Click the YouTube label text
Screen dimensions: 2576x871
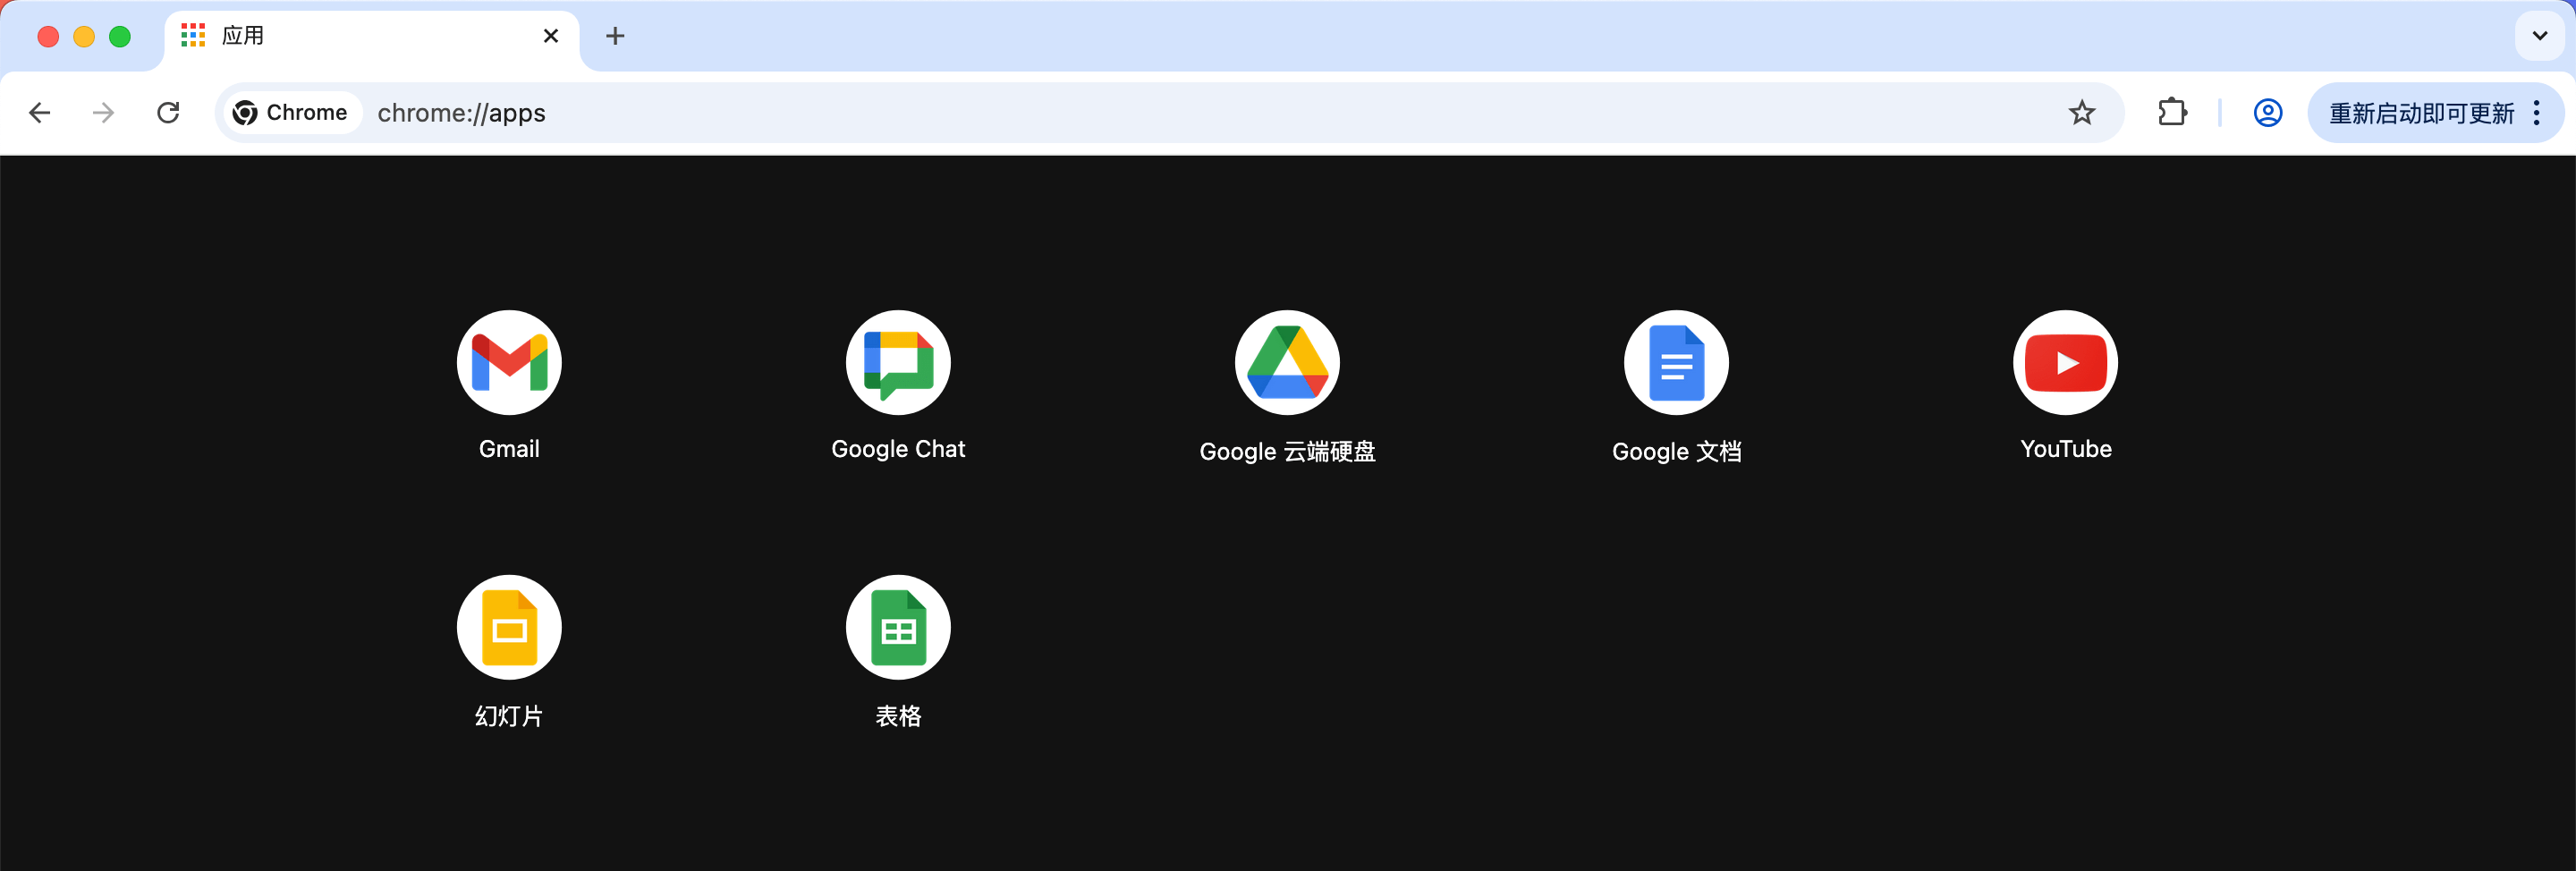coord(2066,449)
